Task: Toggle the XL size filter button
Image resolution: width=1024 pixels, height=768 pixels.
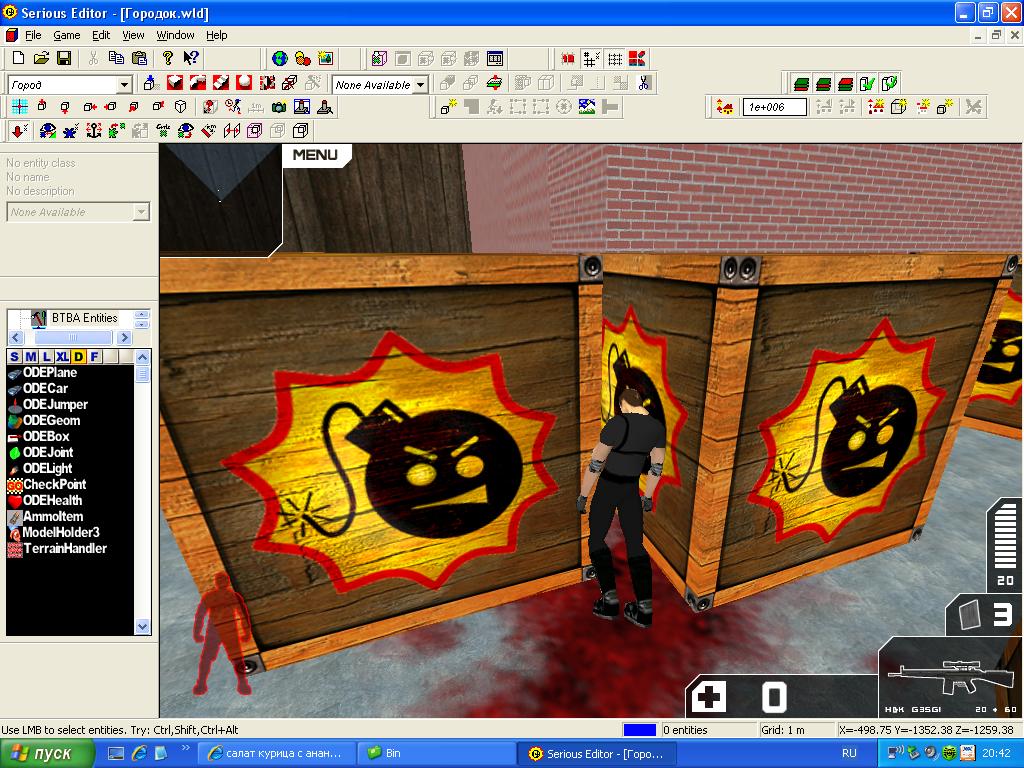Action: pyautogui.click(x=62, y=357)
